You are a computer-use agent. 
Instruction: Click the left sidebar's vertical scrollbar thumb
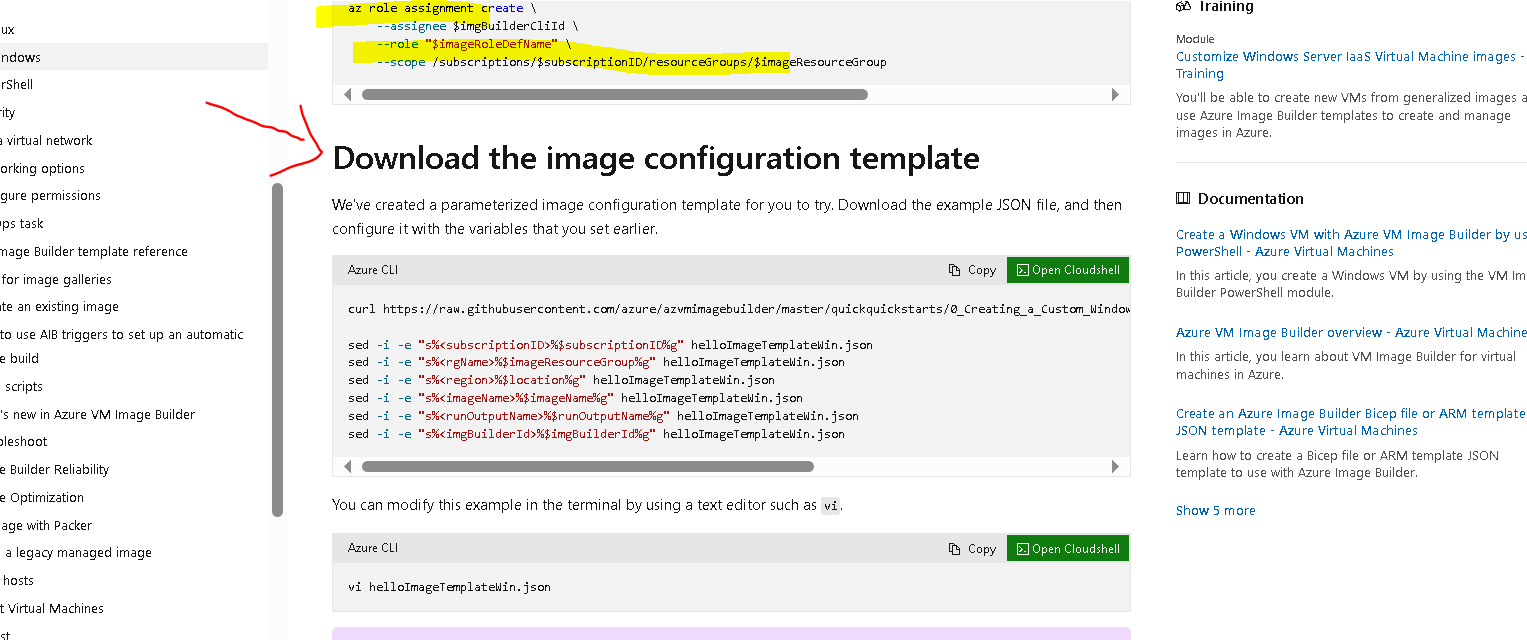[x=277, y=349]
